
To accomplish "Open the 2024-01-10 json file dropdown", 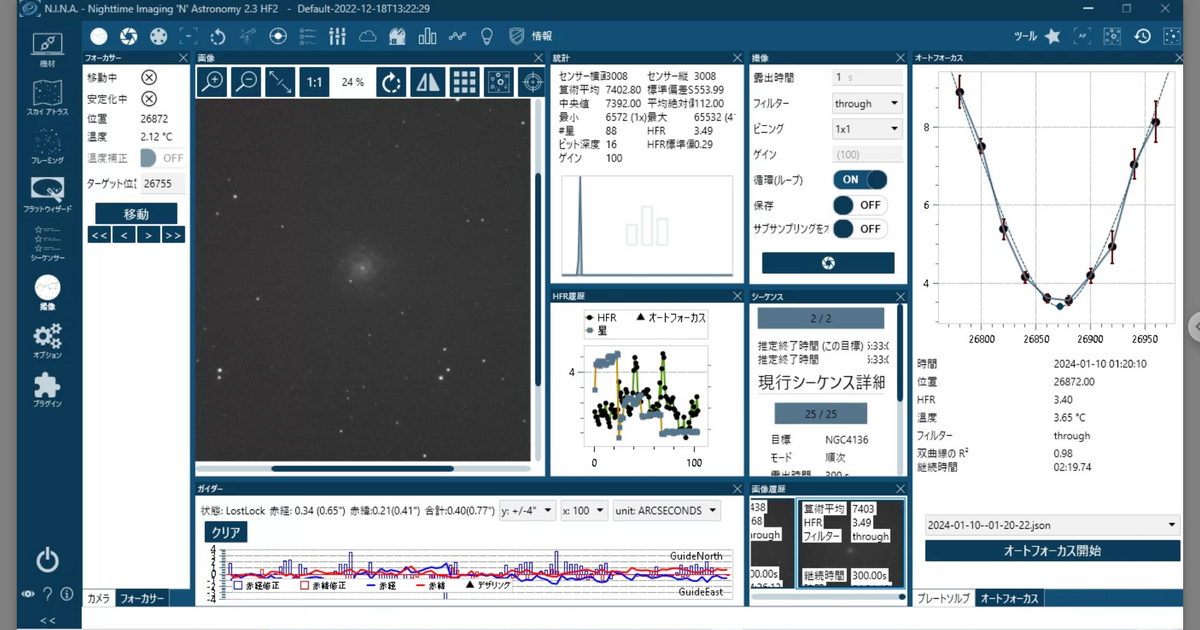I will pos(1052,525).
